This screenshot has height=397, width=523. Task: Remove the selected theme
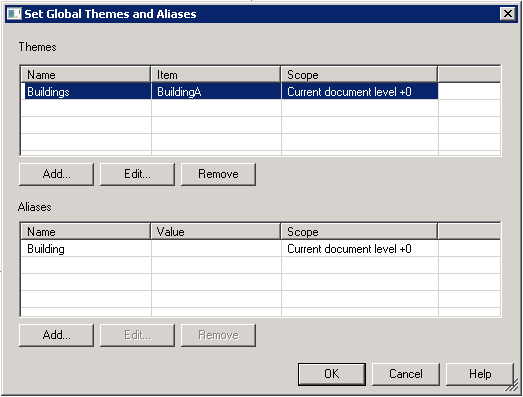pos(218,174)
